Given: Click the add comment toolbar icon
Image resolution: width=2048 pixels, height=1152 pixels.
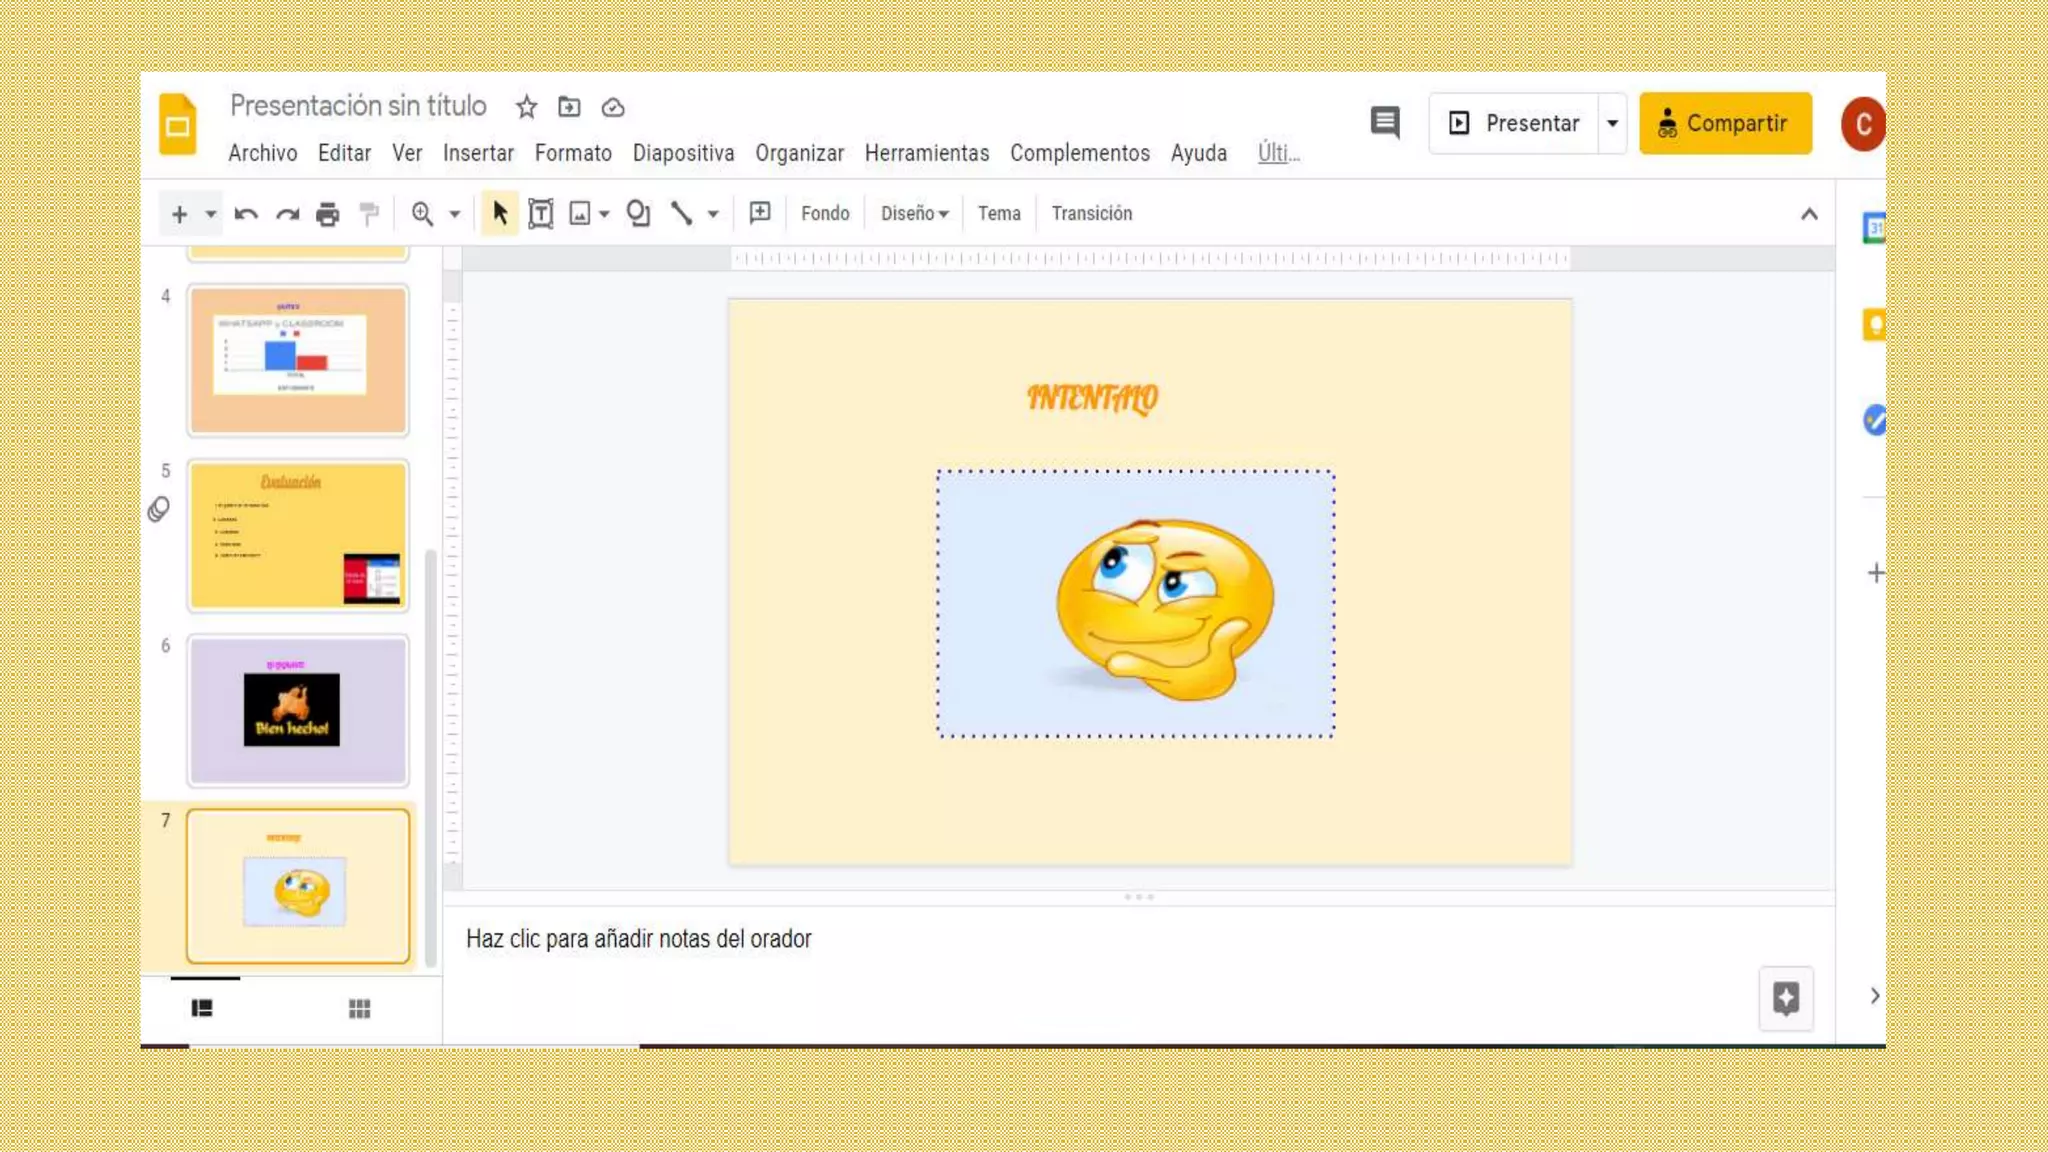Looking at the screenshot, I should click(760, 213).
